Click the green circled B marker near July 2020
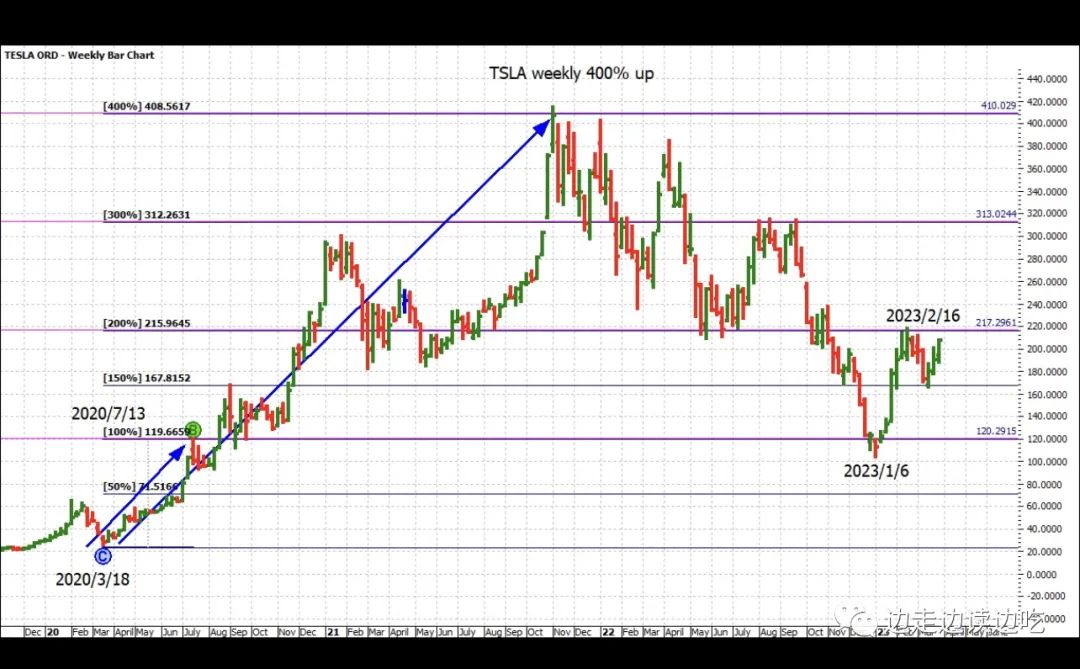Image resolution: width=1080 pixels, height=669 pixels. coord(194,431)
